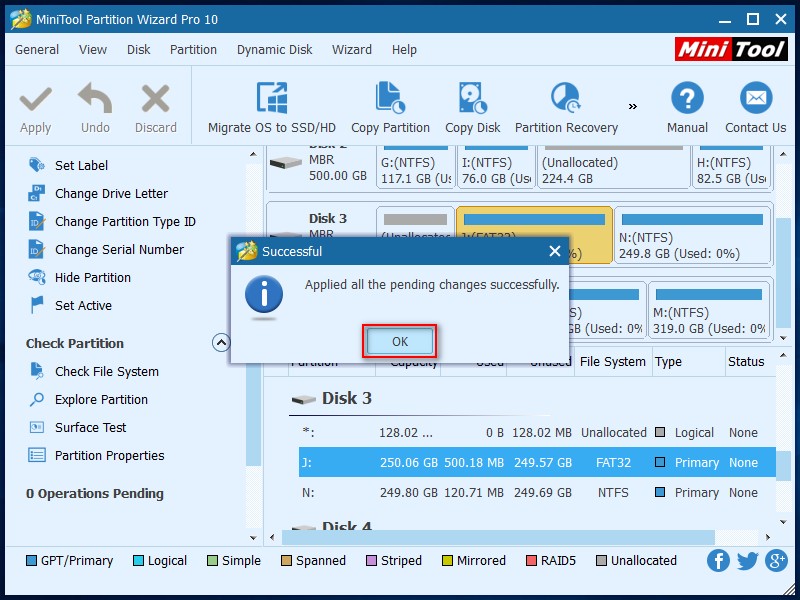Open the Manual help icon
The image size is (800, 600).
coord(687,97)
